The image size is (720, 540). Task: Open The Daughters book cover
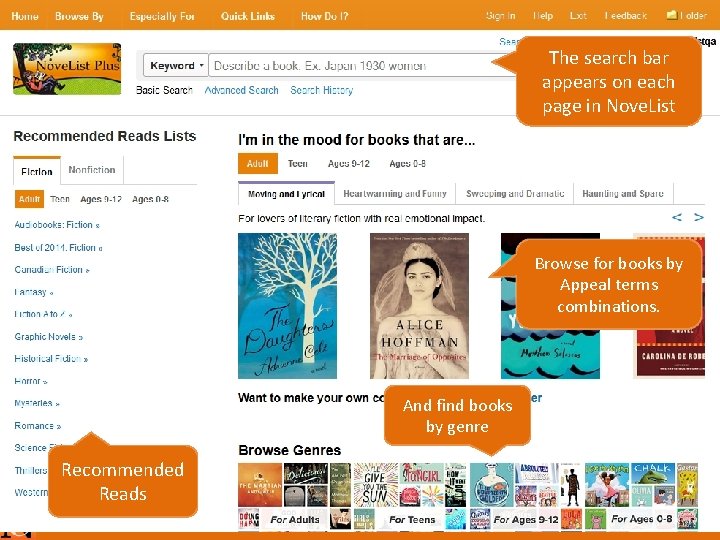point(287,306)
